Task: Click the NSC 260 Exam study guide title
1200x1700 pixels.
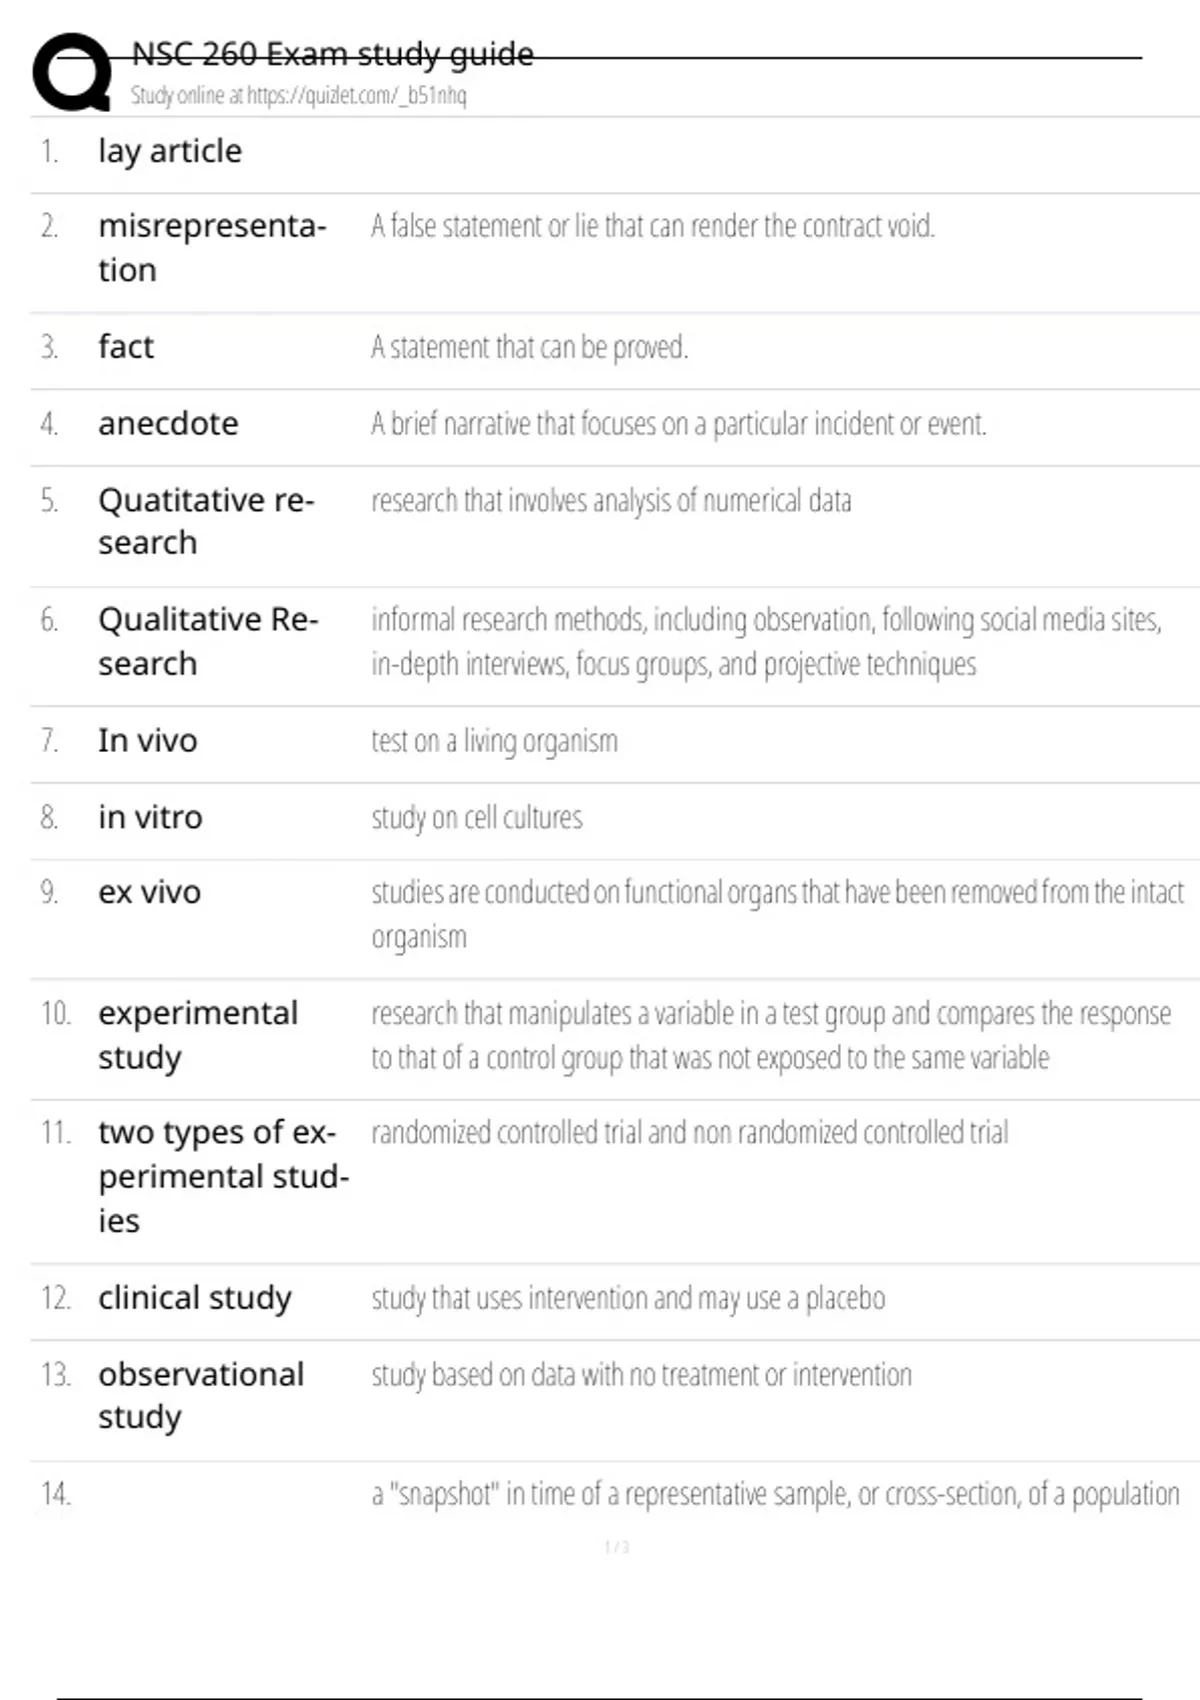Action: click(332, 54)
